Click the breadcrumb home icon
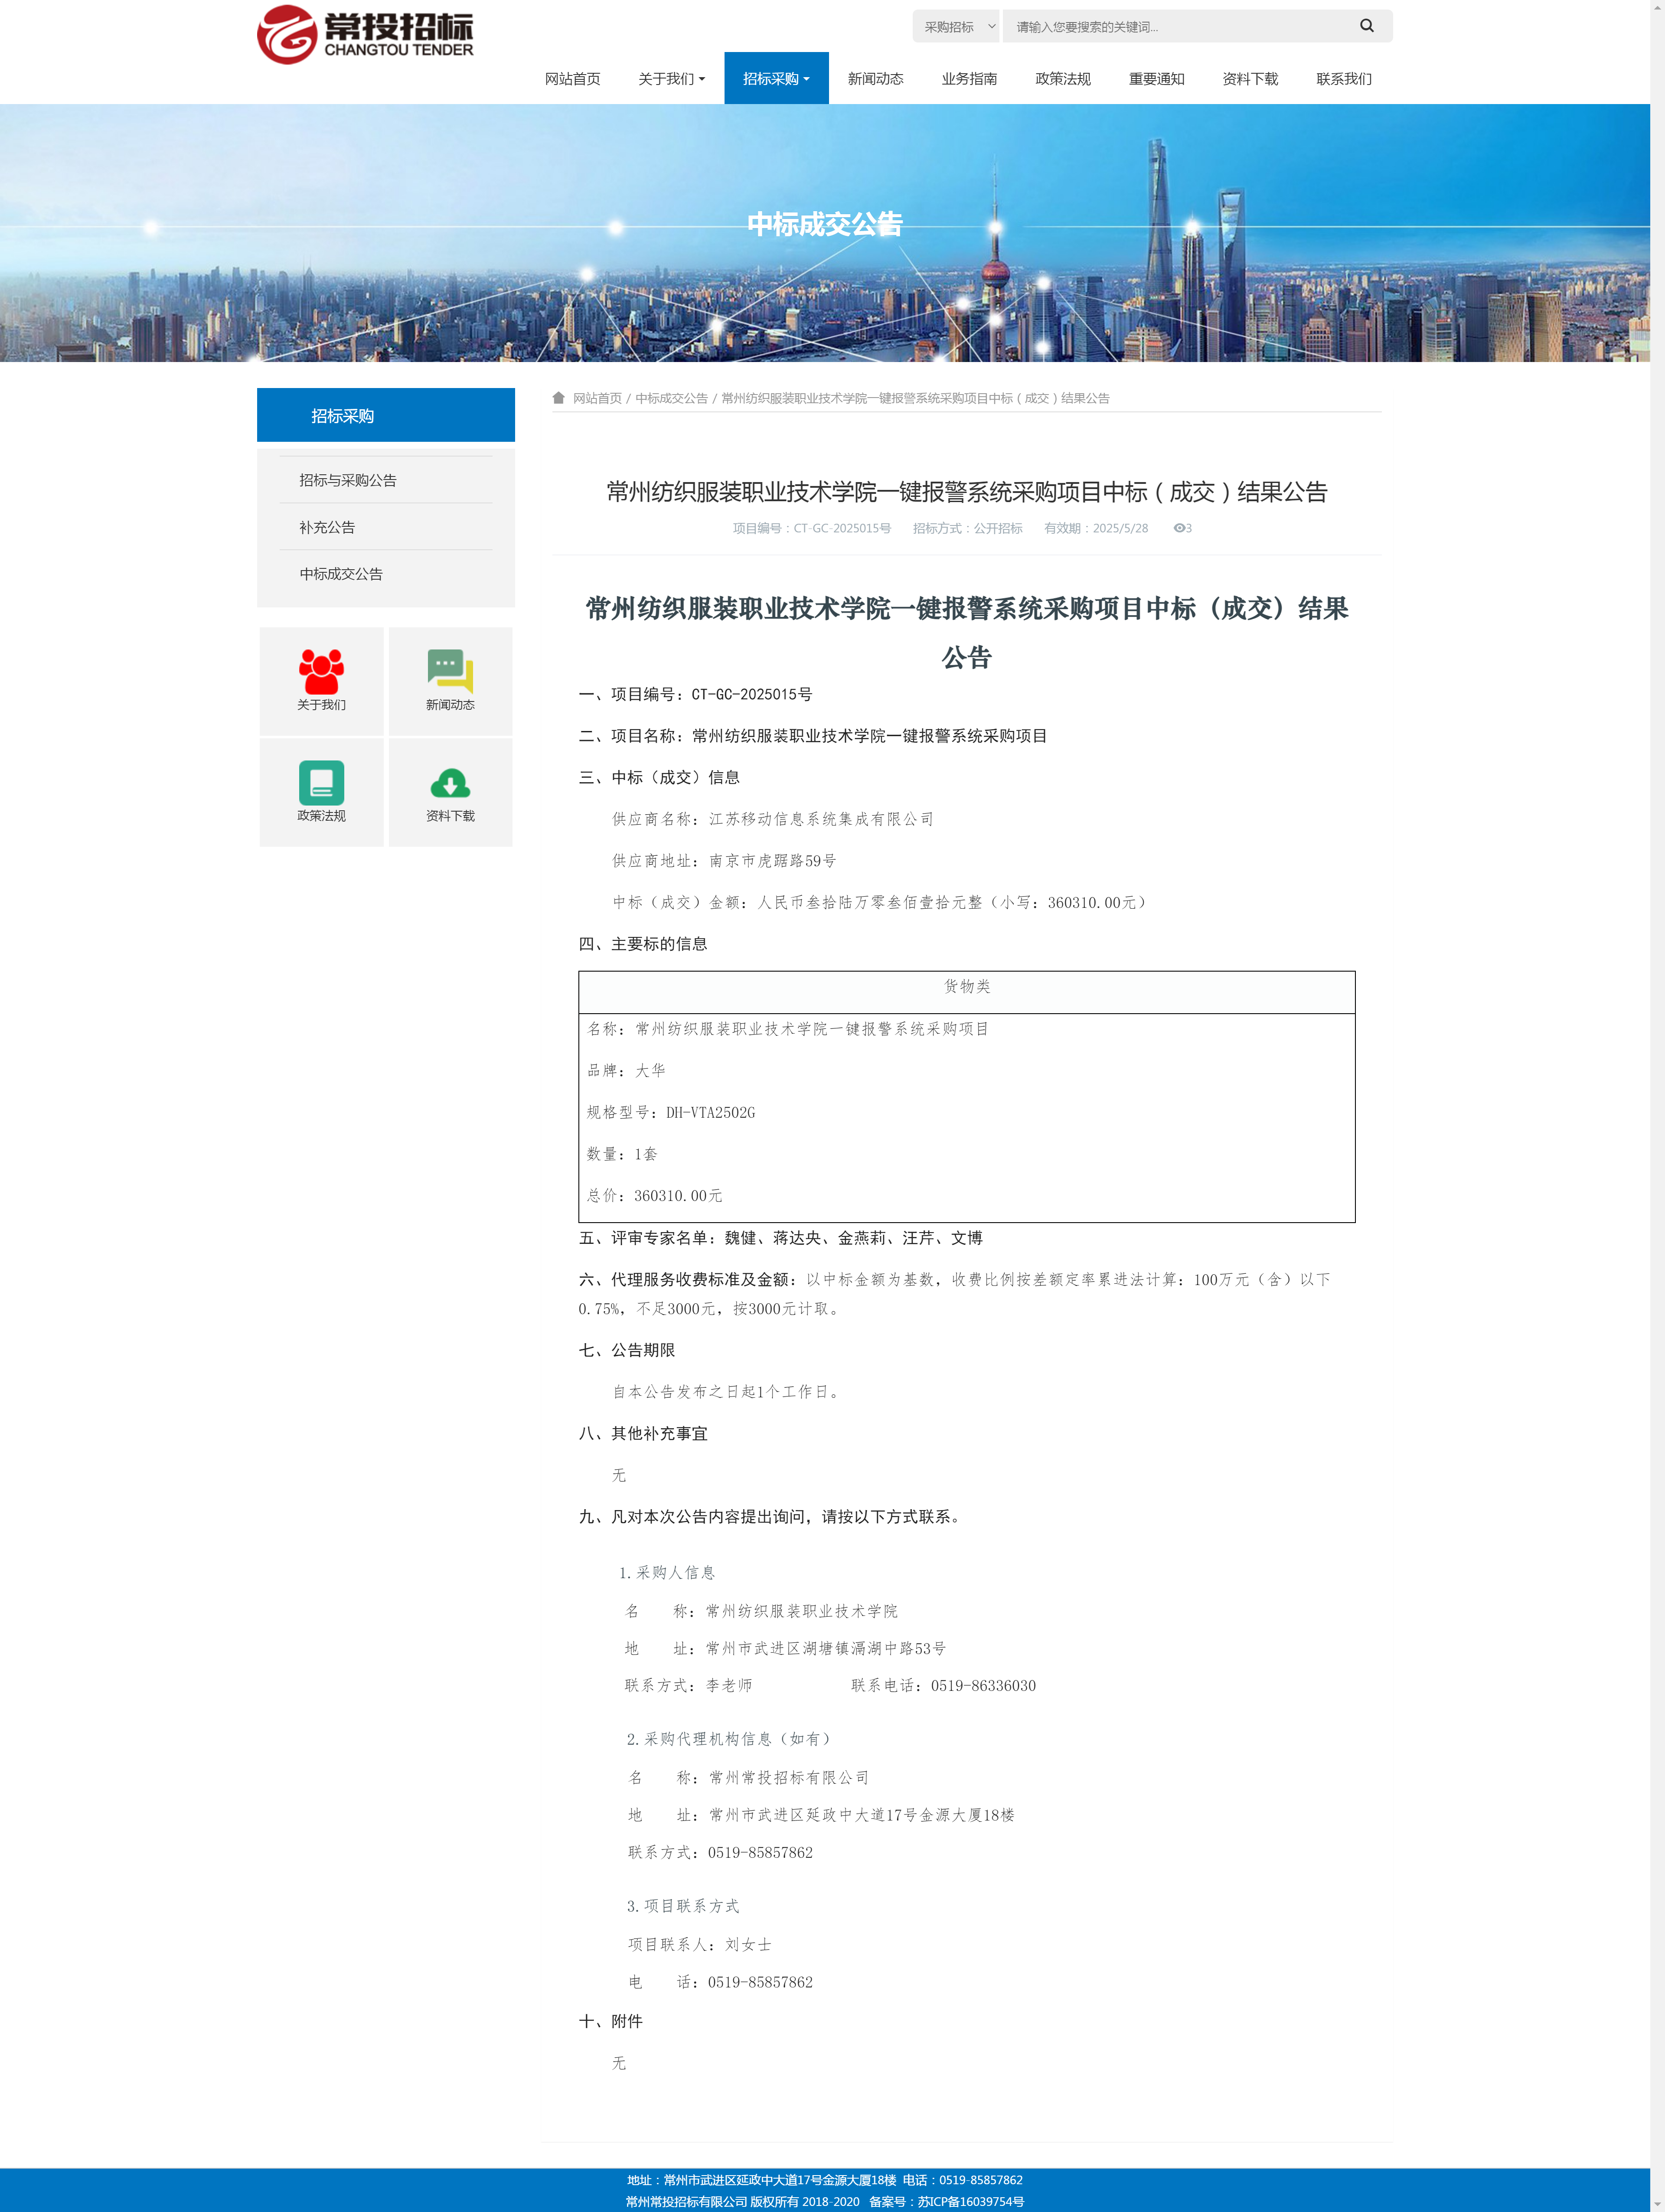 [559, 398]
